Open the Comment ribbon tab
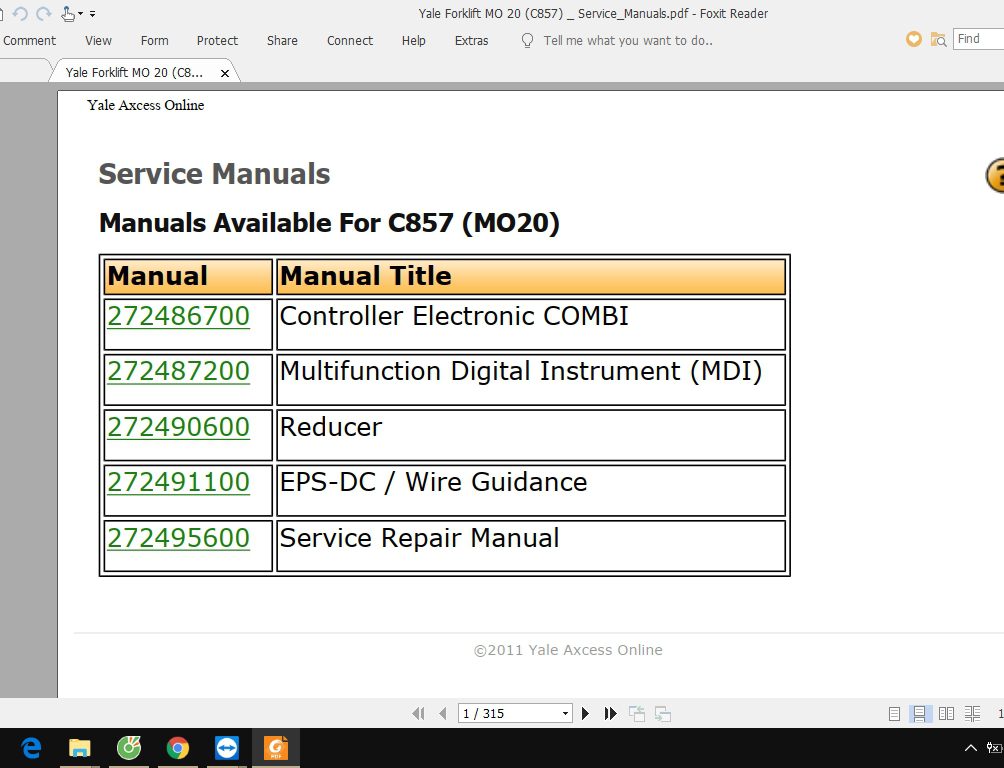This screenshot has height=768, width=1004. [29, 40]
